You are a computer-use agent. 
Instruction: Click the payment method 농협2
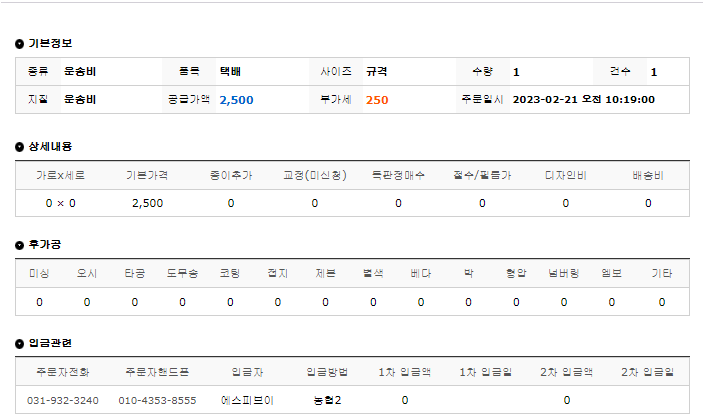327,400
